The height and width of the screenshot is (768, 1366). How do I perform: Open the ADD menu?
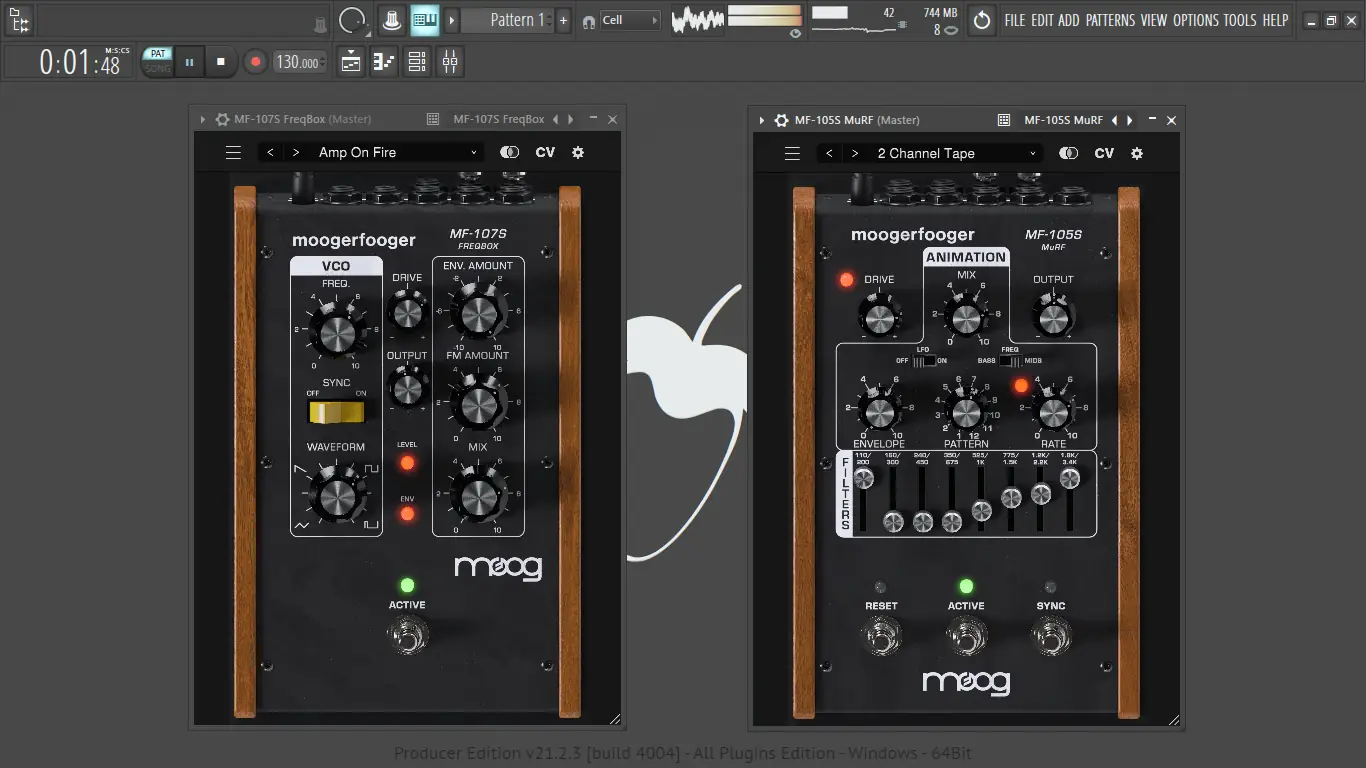click(1069, 20)
